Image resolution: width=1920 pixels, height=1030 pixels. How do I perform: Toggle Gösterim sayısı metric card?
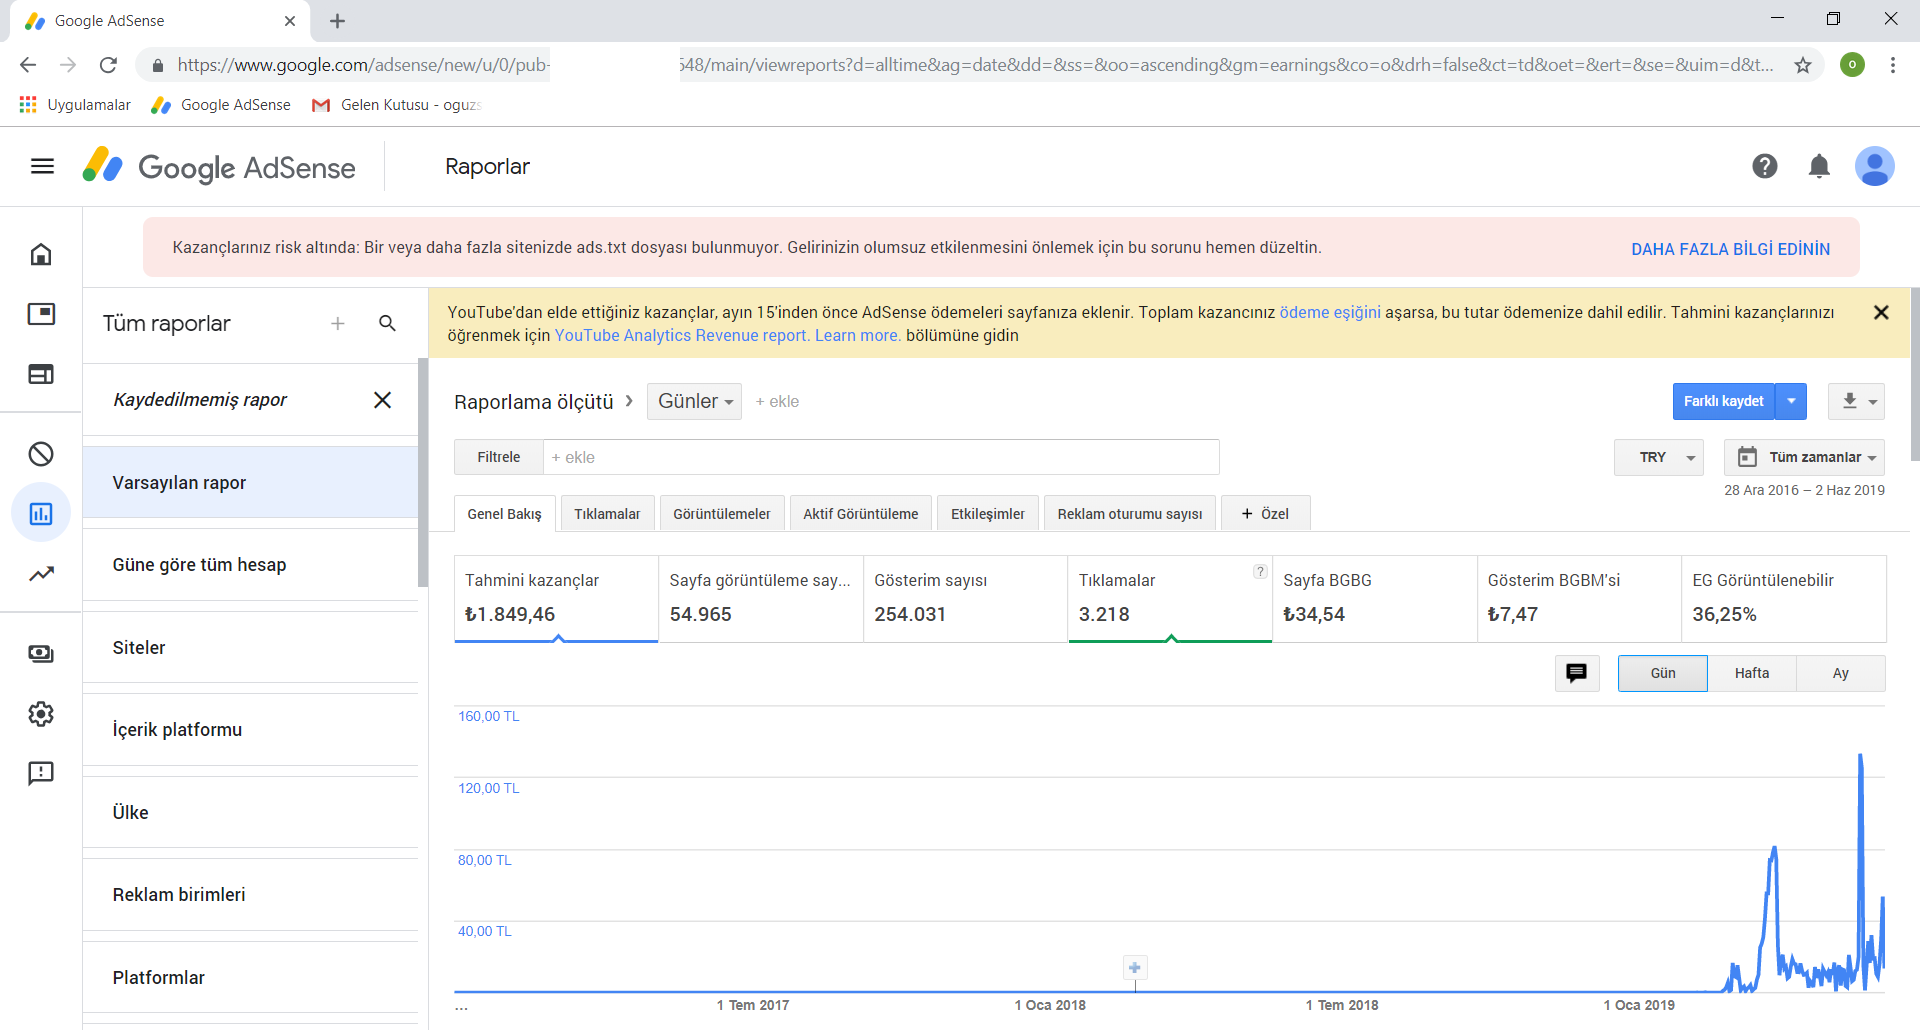click(965, 598)
